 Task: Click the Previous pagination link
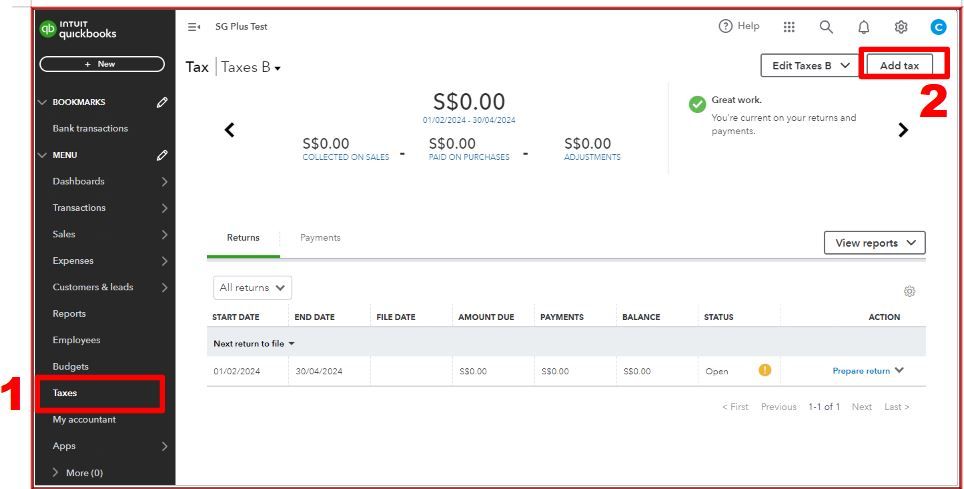(x=779, y=407)
